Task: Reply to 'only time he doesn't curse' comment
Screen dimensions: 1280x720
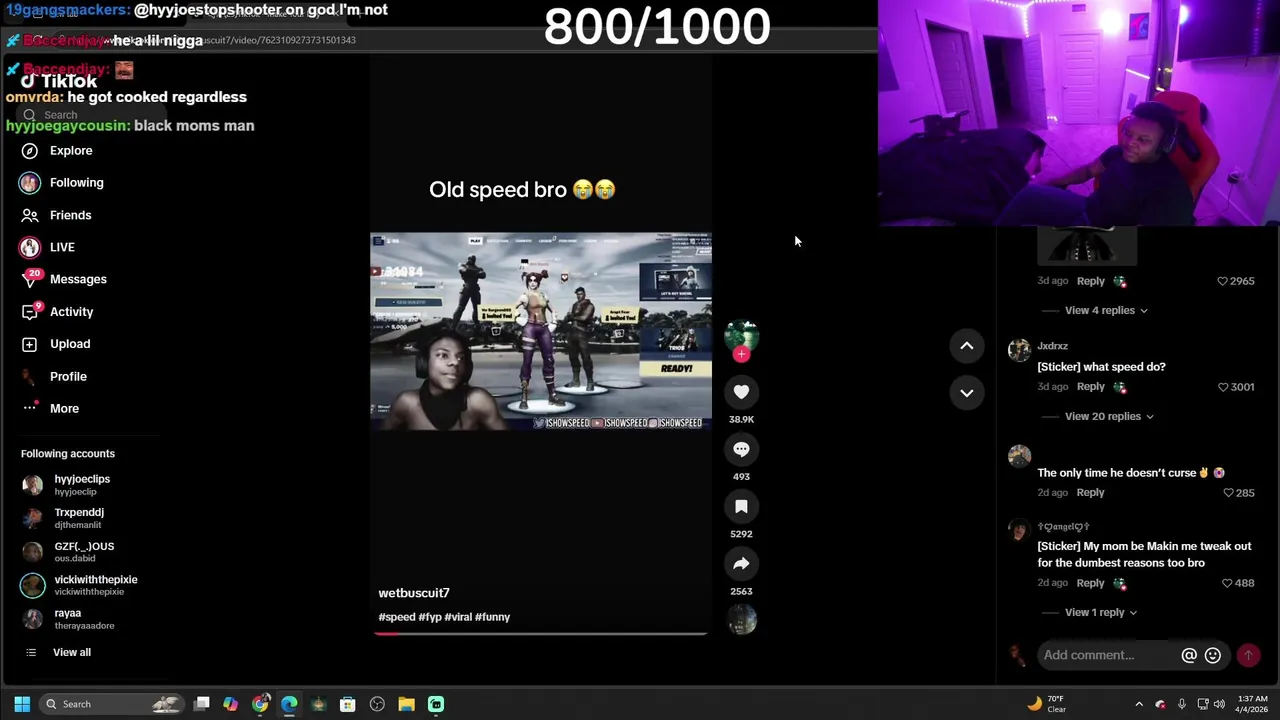Action: point(1090,493)
